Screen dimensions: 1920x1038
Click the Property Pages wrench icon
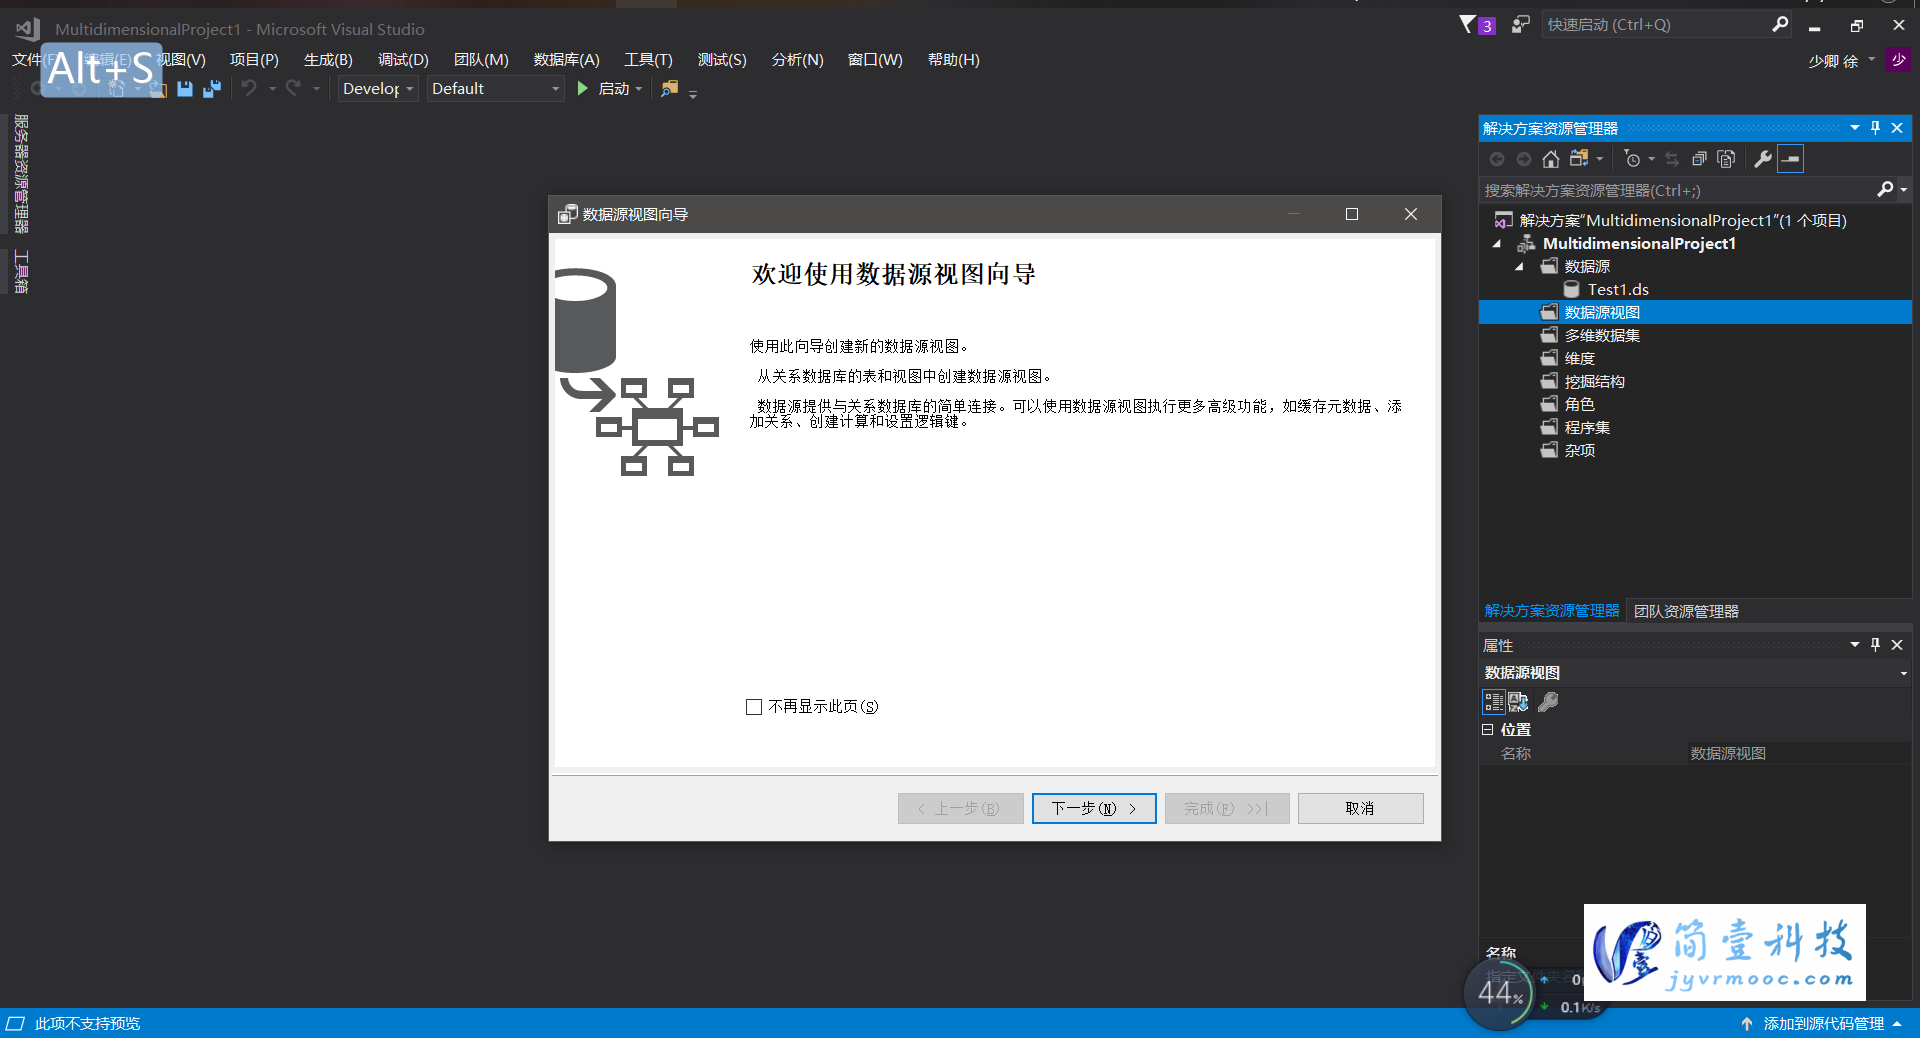click(x=1548, y=702)
